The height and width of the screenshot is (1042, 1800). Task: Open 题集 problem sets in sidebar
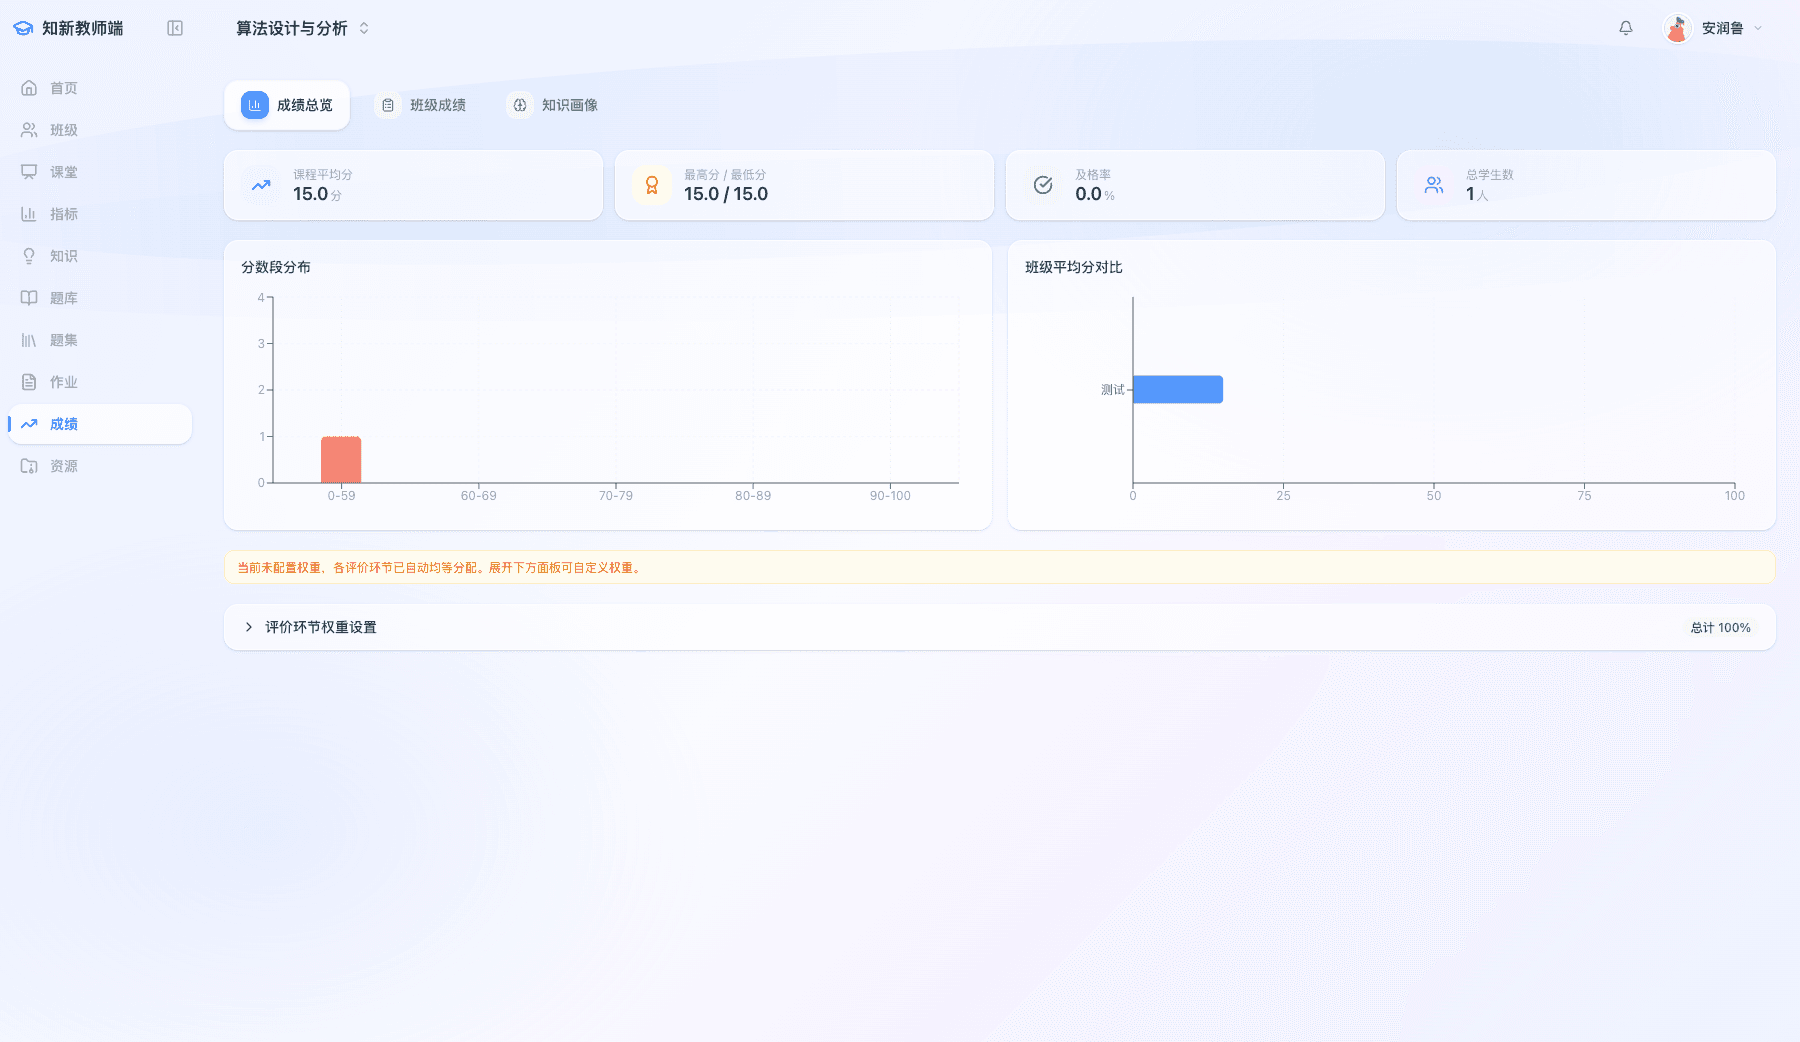pos(63,340)
